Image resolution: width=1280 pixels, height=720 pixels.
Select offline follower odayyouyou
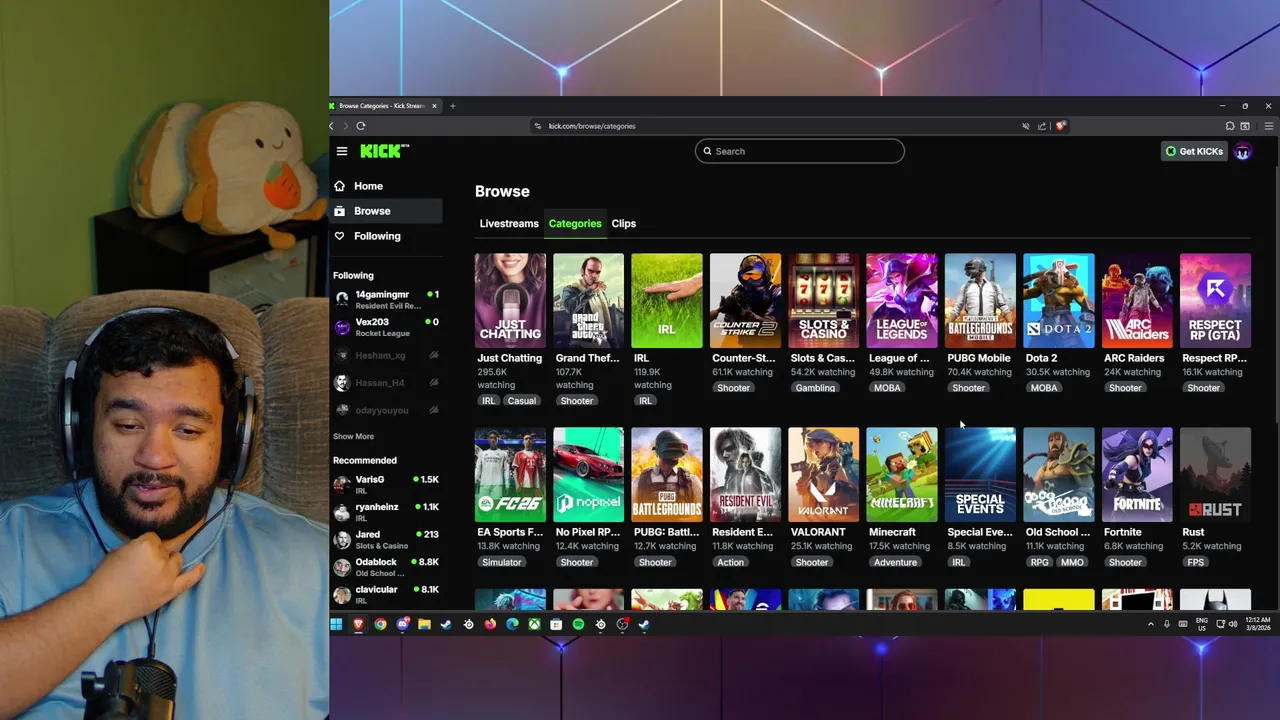coord(386,410)
